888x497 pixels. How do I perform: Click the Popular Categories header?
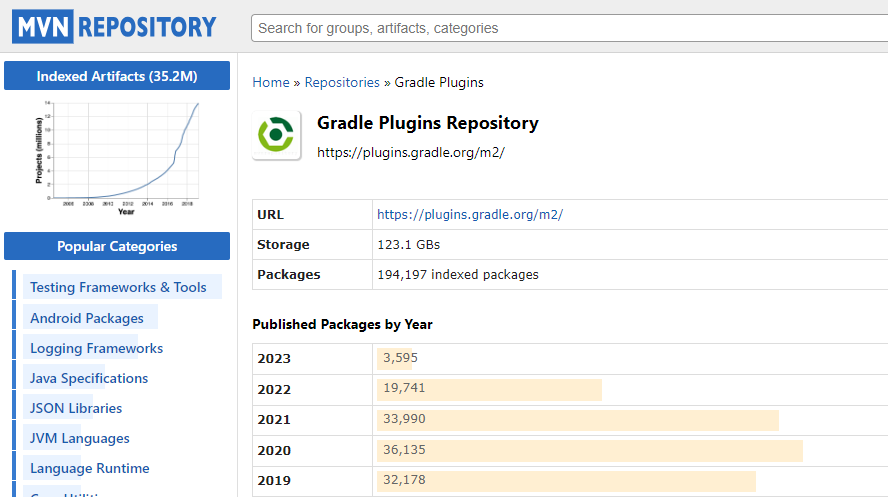tap(117, 246)
